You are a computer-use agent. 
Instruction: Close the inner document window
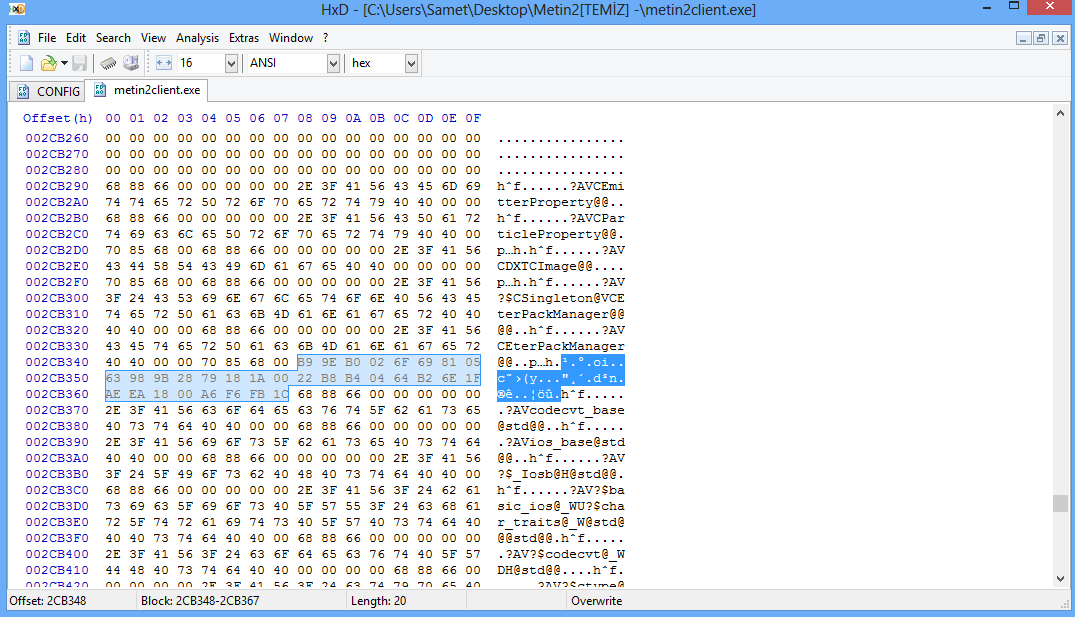(x=1060, y=38)
